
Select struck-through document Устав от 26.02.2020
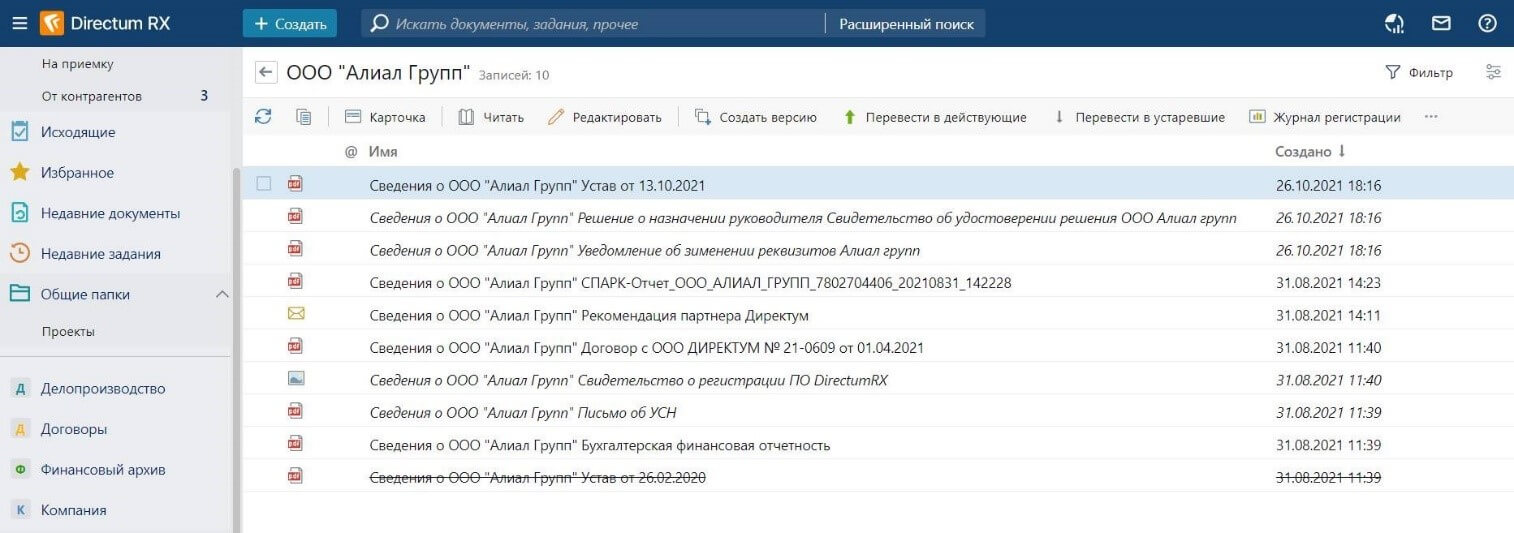pos(538,478)
